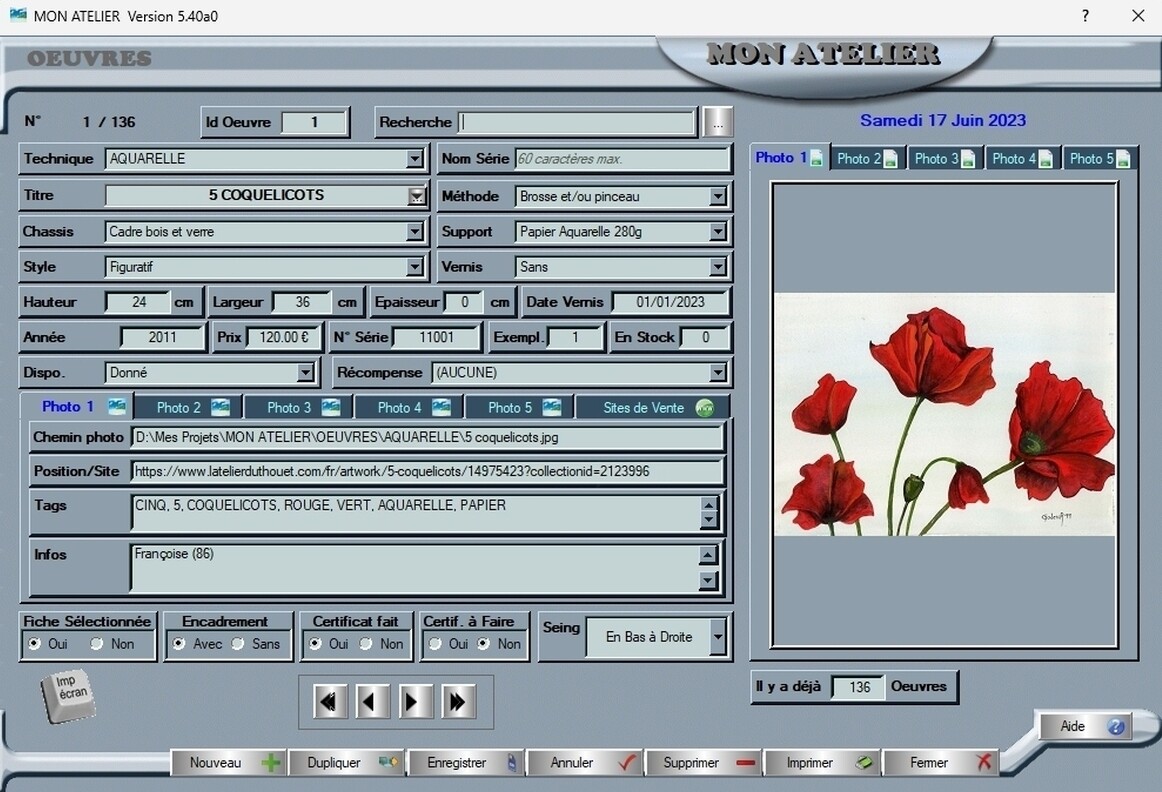This screenshot has height=792, width=1162.
Task: Click the Imprimer button
Action: (x=823, y=762)
